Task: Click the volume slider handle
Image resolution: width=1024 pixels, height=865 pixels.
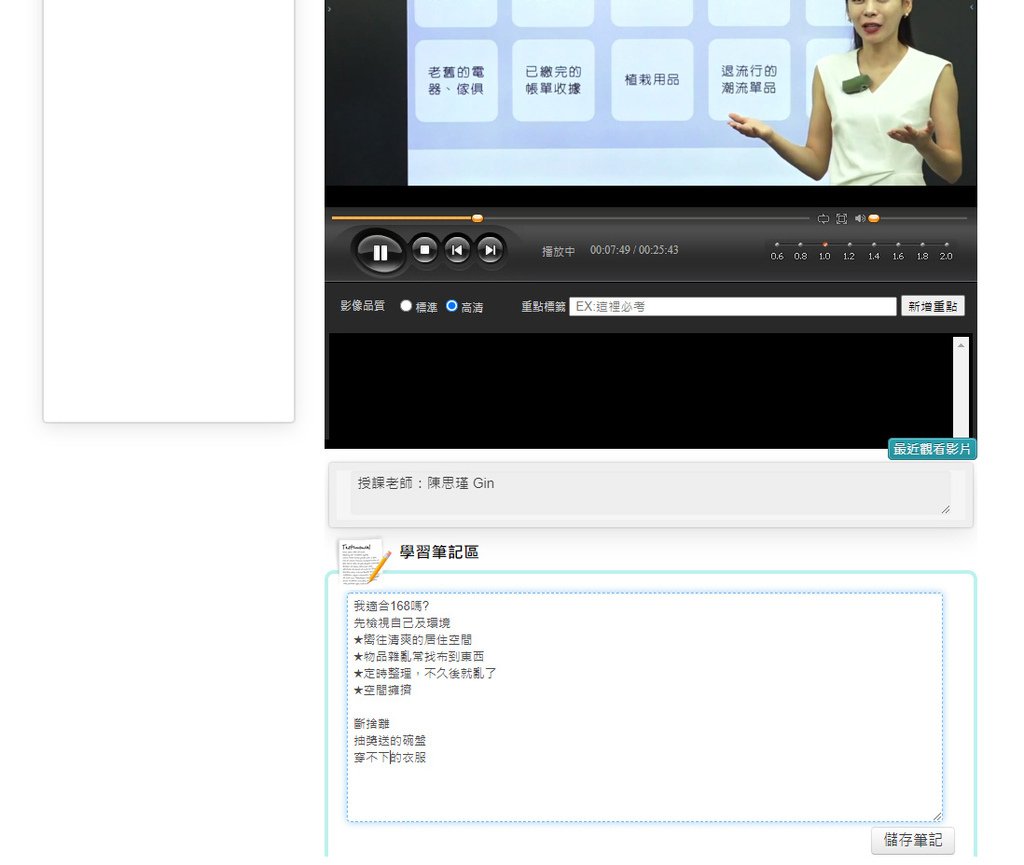Action: [874, 219]
